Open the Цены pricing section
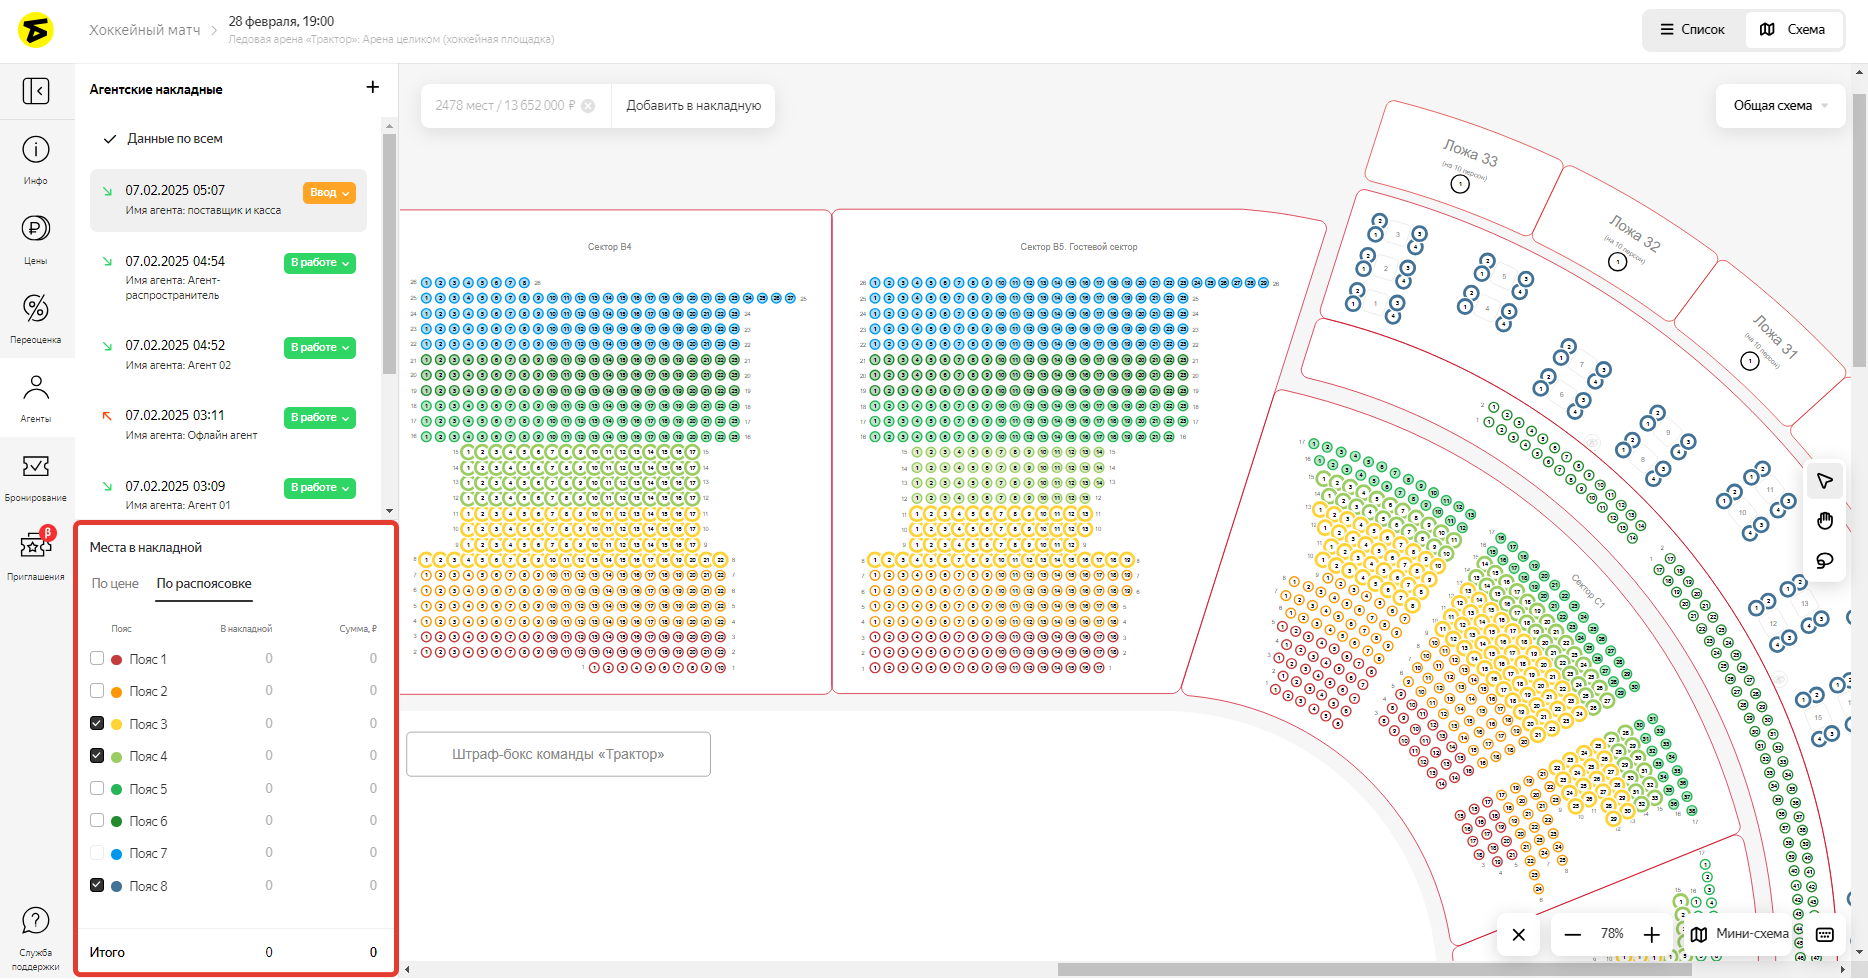The height and width of the screenshot is (979, 1868). 36,238
